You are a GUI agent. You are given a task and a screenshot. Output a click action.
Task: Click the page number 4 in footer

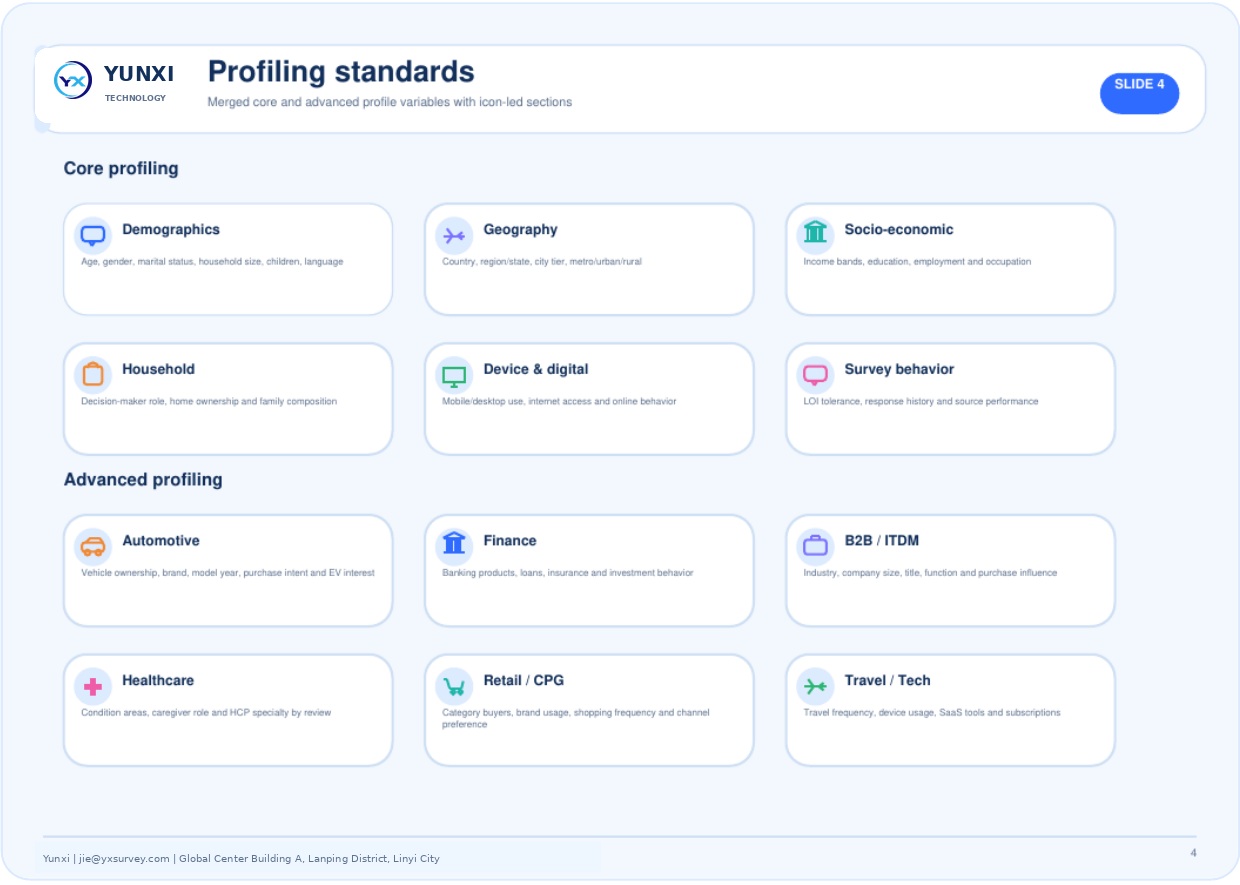(x=1193, y=853)
